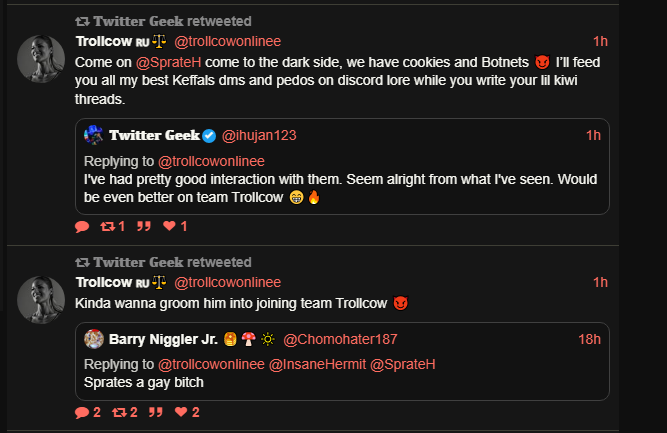This screenshot has width=667, height=433.
Task: Like the first tweet with the heart icon
Action: pos(168,226)
